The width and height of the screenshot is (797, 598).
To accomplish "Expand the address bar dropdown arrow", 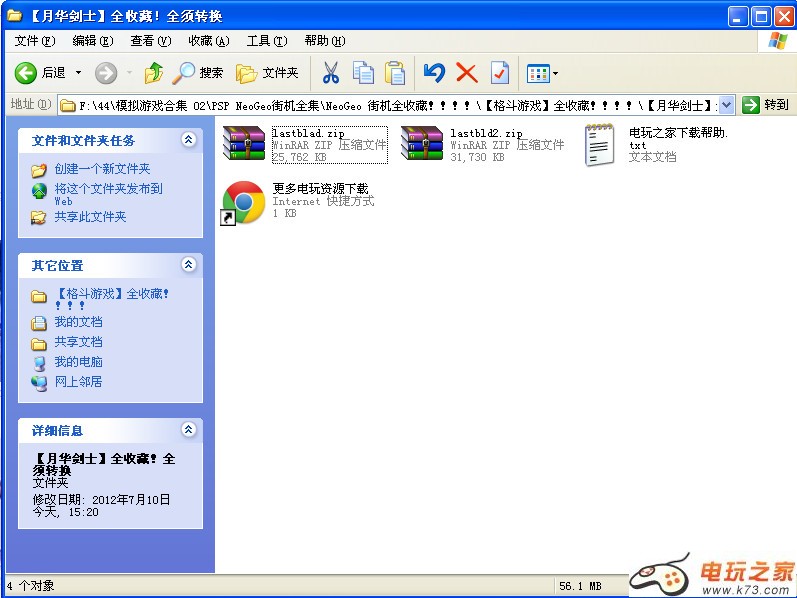I will [x=727, y=105].
